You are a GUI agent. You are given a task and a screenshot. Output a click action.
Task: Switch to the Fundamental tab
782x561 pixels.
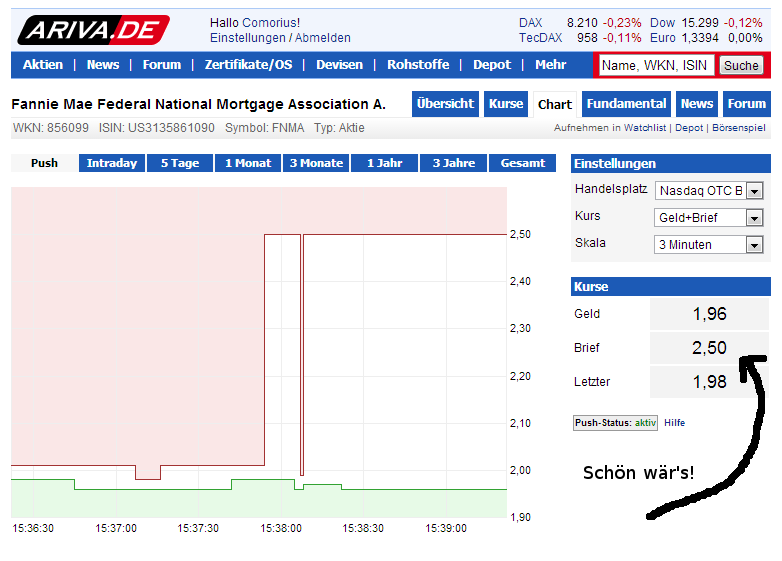click(626, 104)
